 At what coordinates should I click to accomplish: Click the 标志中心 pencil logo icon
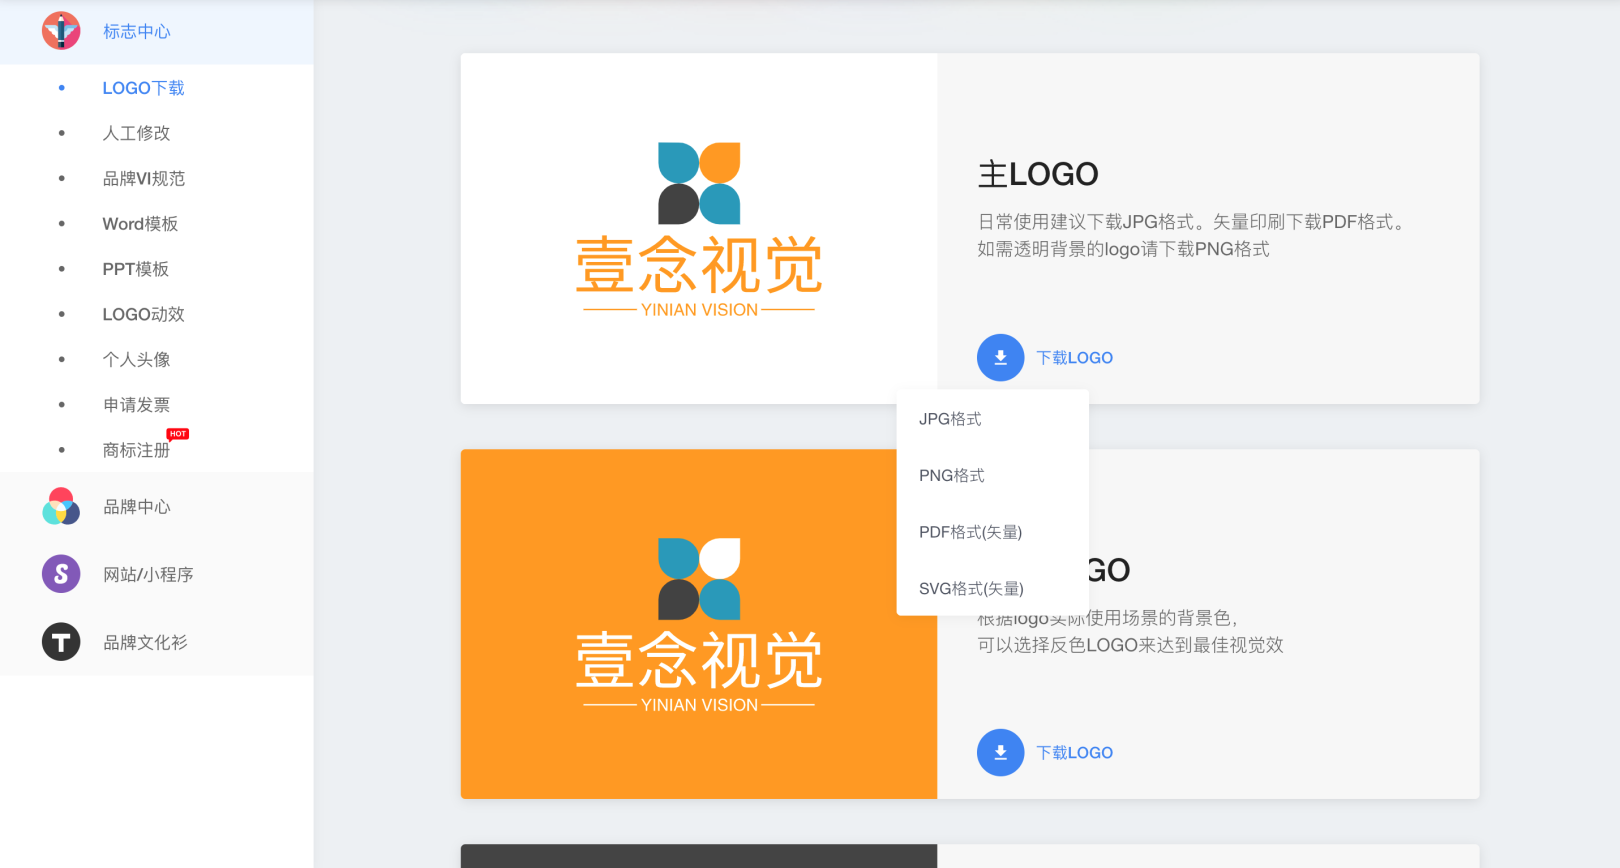[61, 31]
